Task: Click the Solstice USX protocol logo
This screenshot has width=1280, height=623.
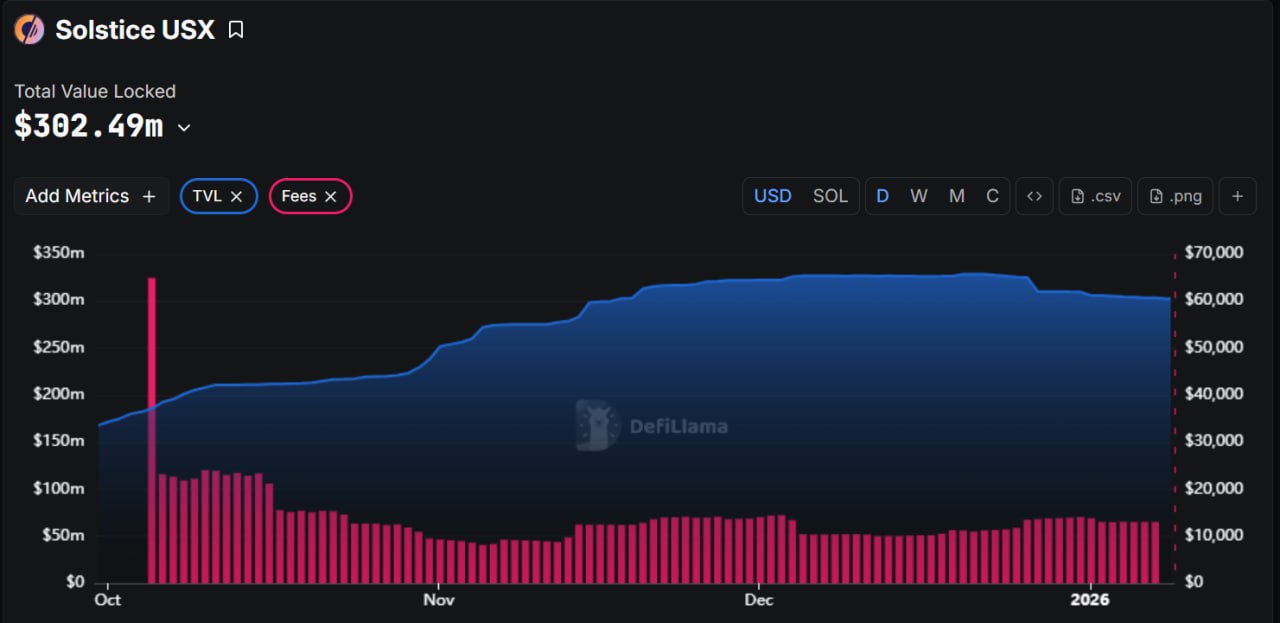Action: 29,30
